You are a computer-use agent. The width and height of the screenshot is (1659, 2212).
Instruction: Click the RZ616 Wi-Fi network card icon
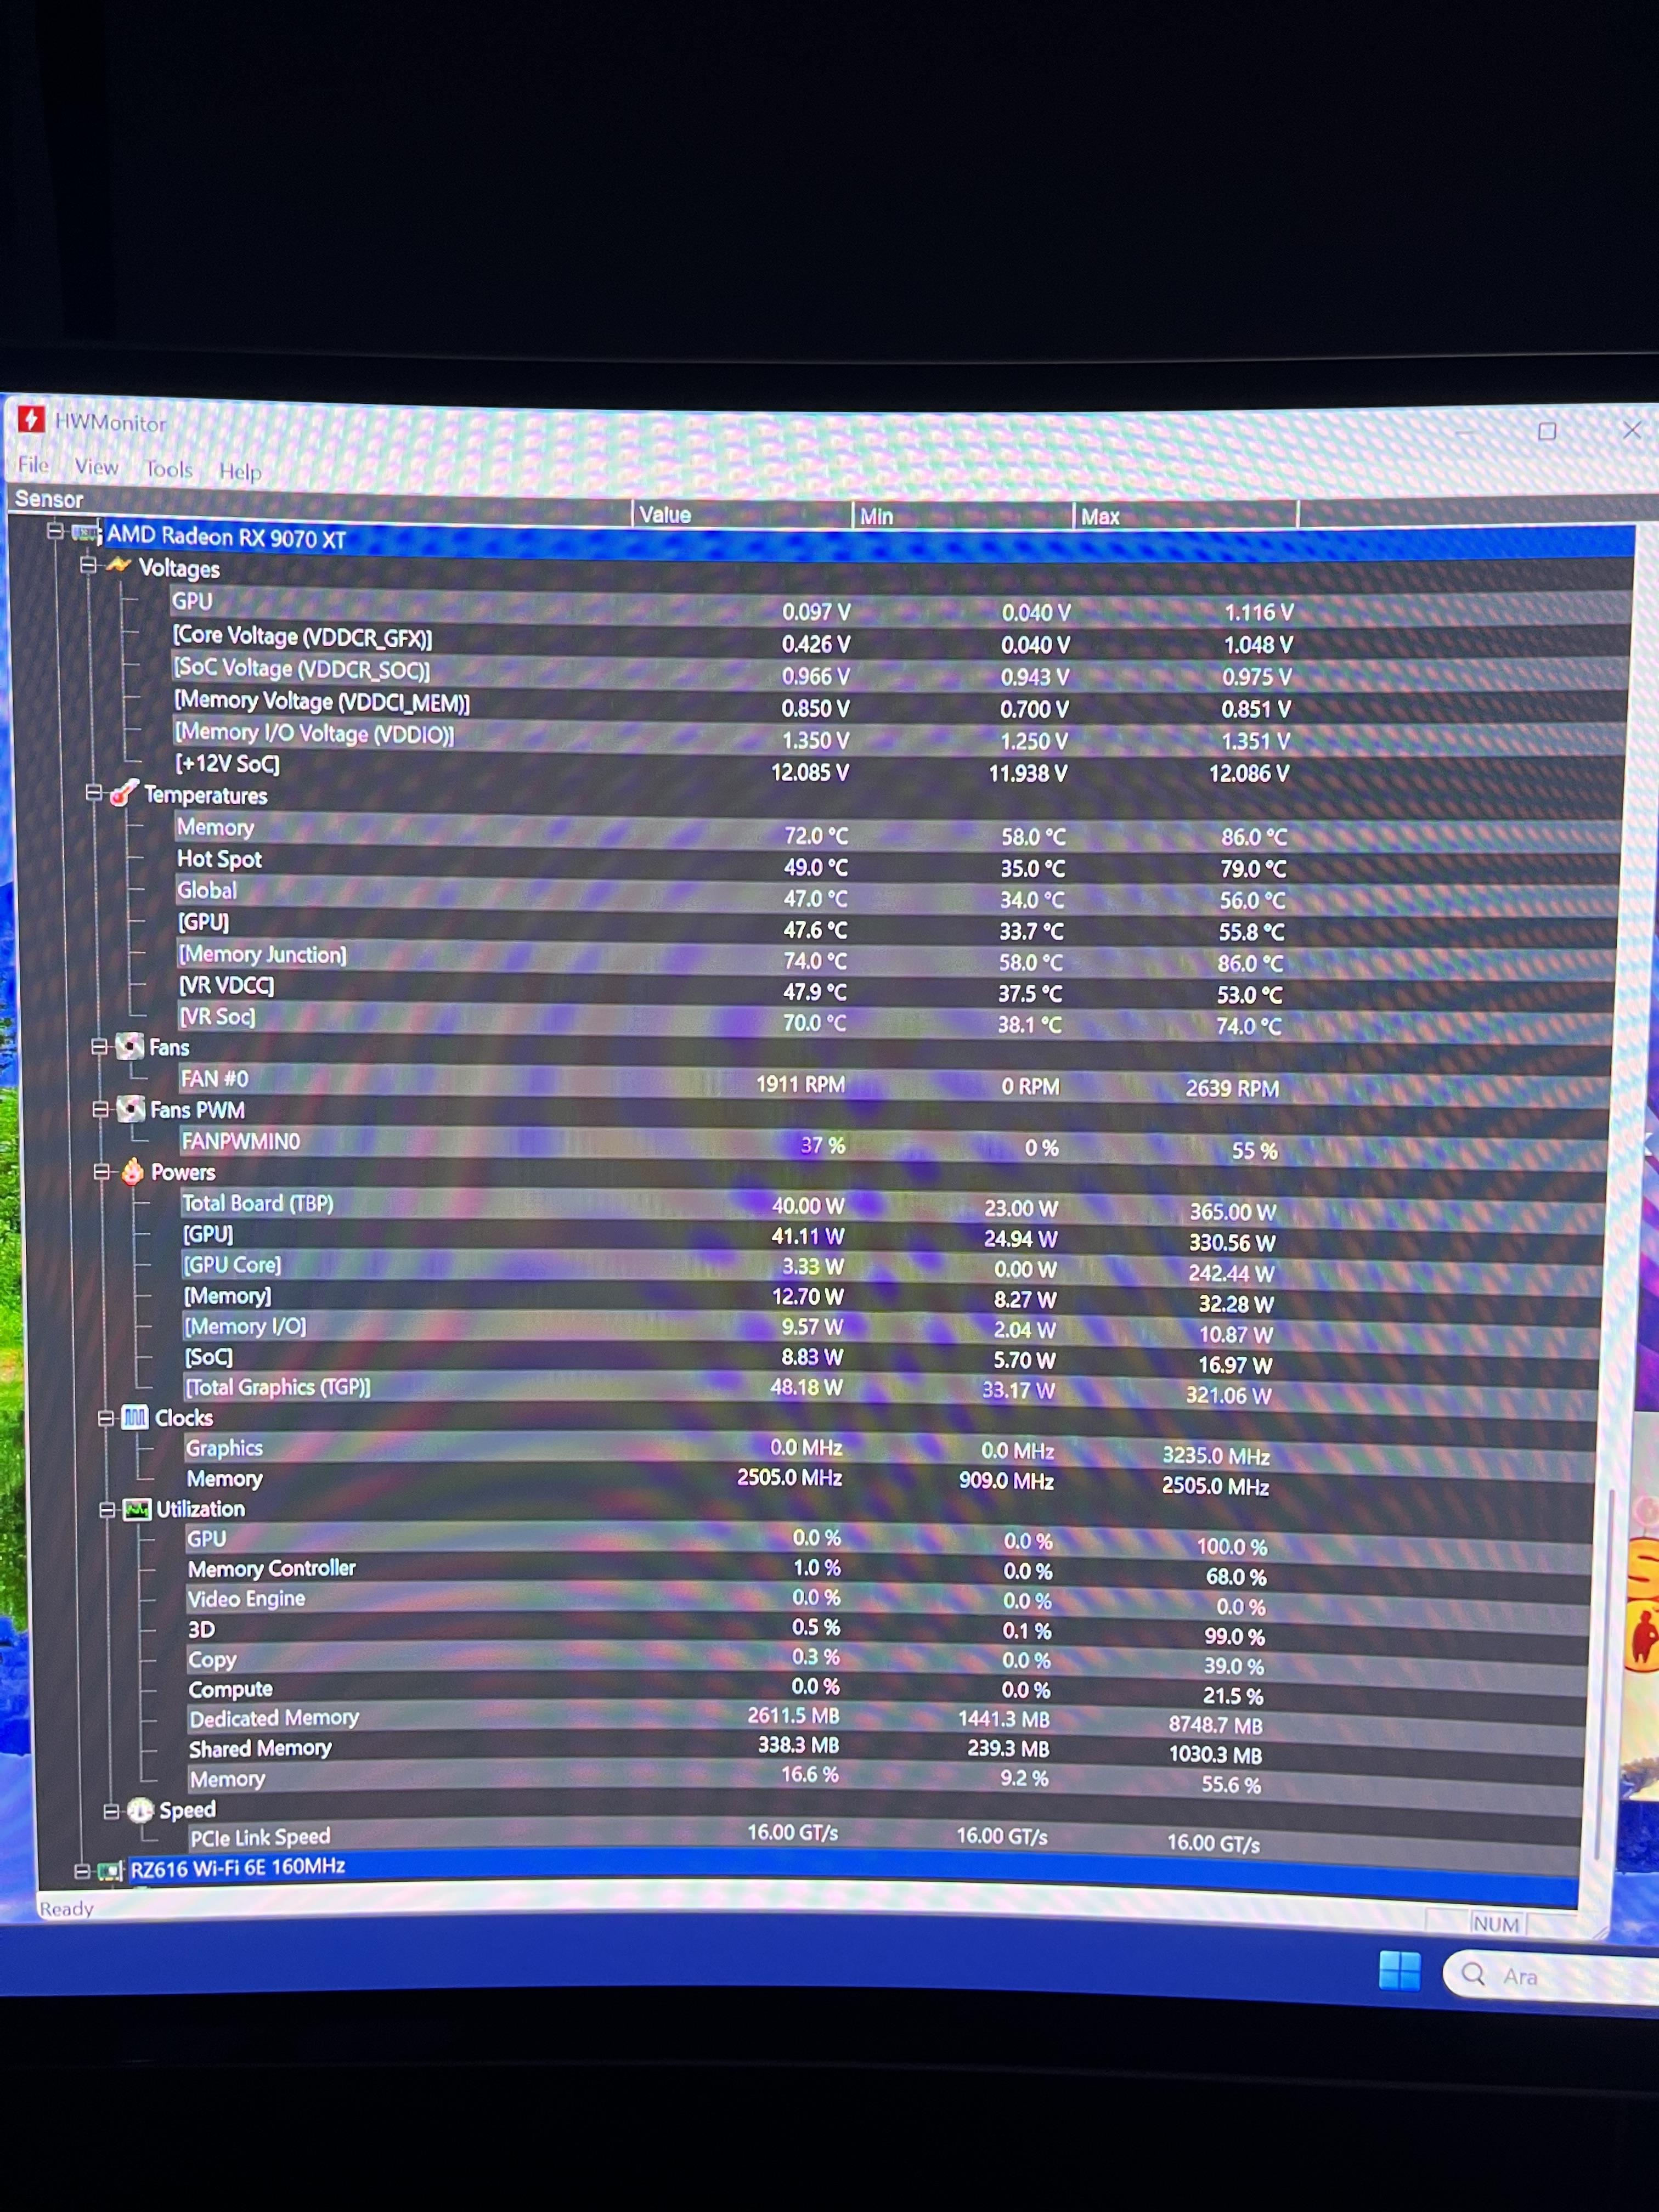point(110,1870)
